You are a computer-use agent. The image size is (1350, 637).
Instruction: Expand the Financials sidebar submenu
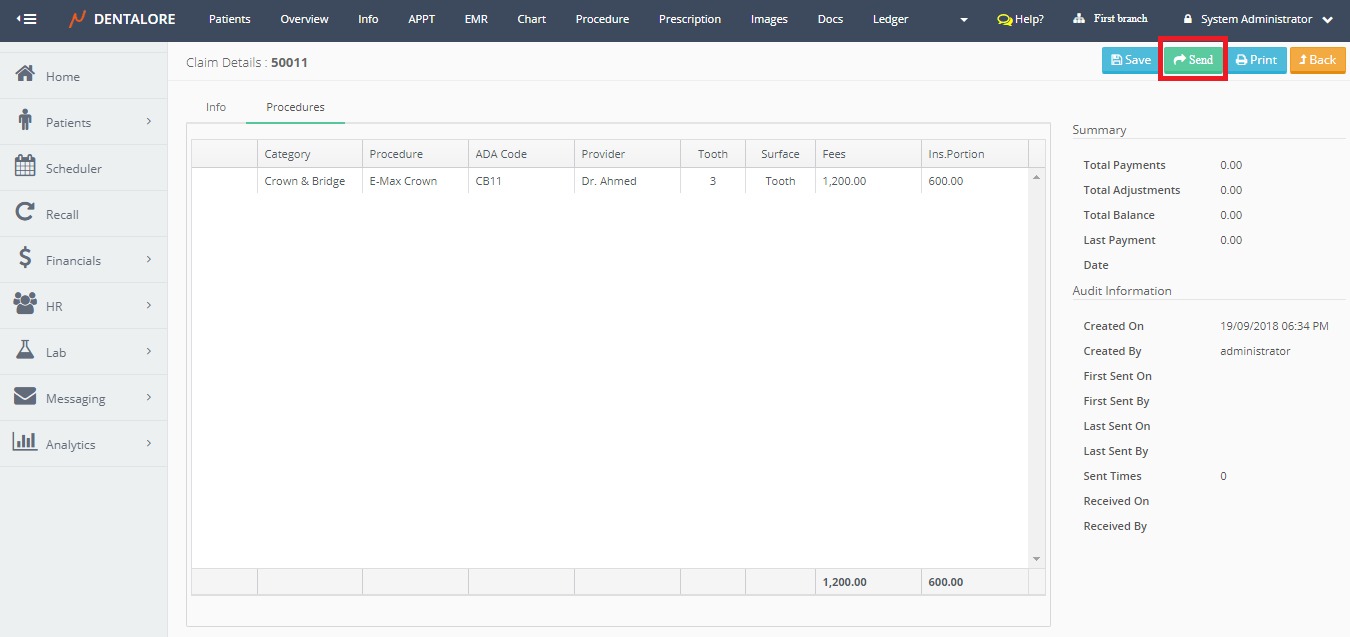tap(149, 260)
